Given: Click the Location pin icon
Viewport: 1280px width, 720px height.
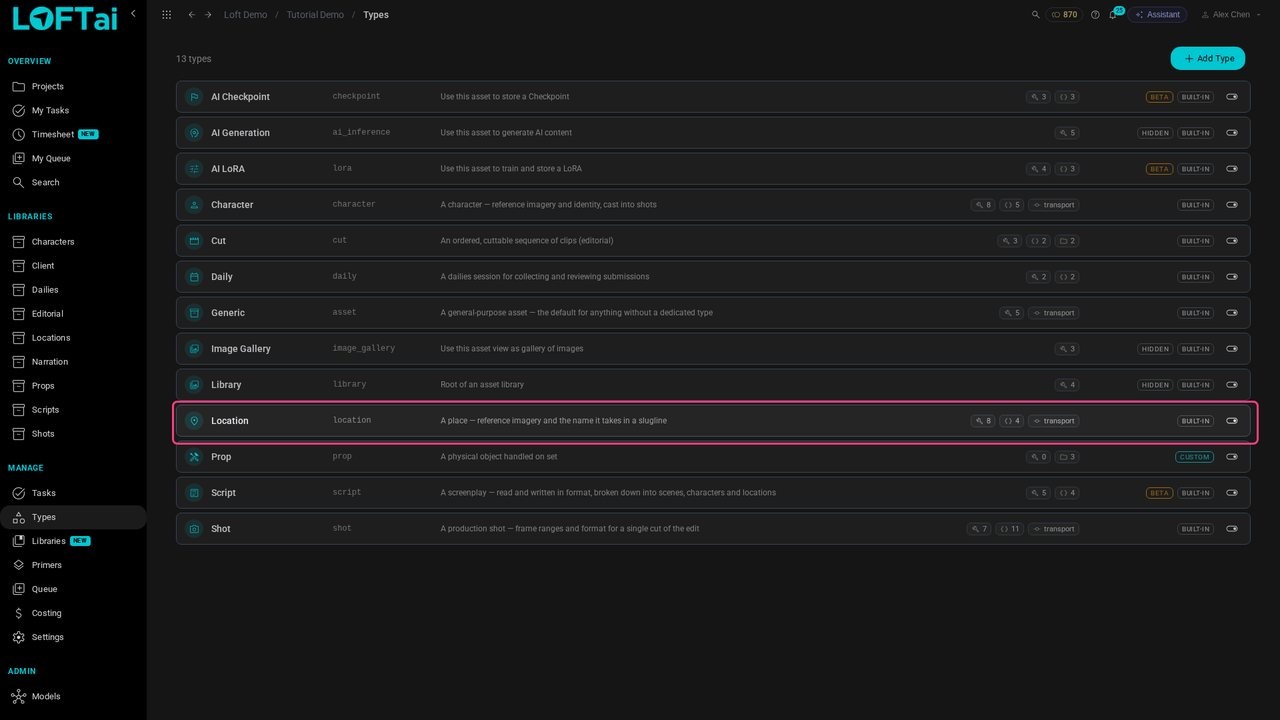Looking at the screenshot, I should click(194, 421).
